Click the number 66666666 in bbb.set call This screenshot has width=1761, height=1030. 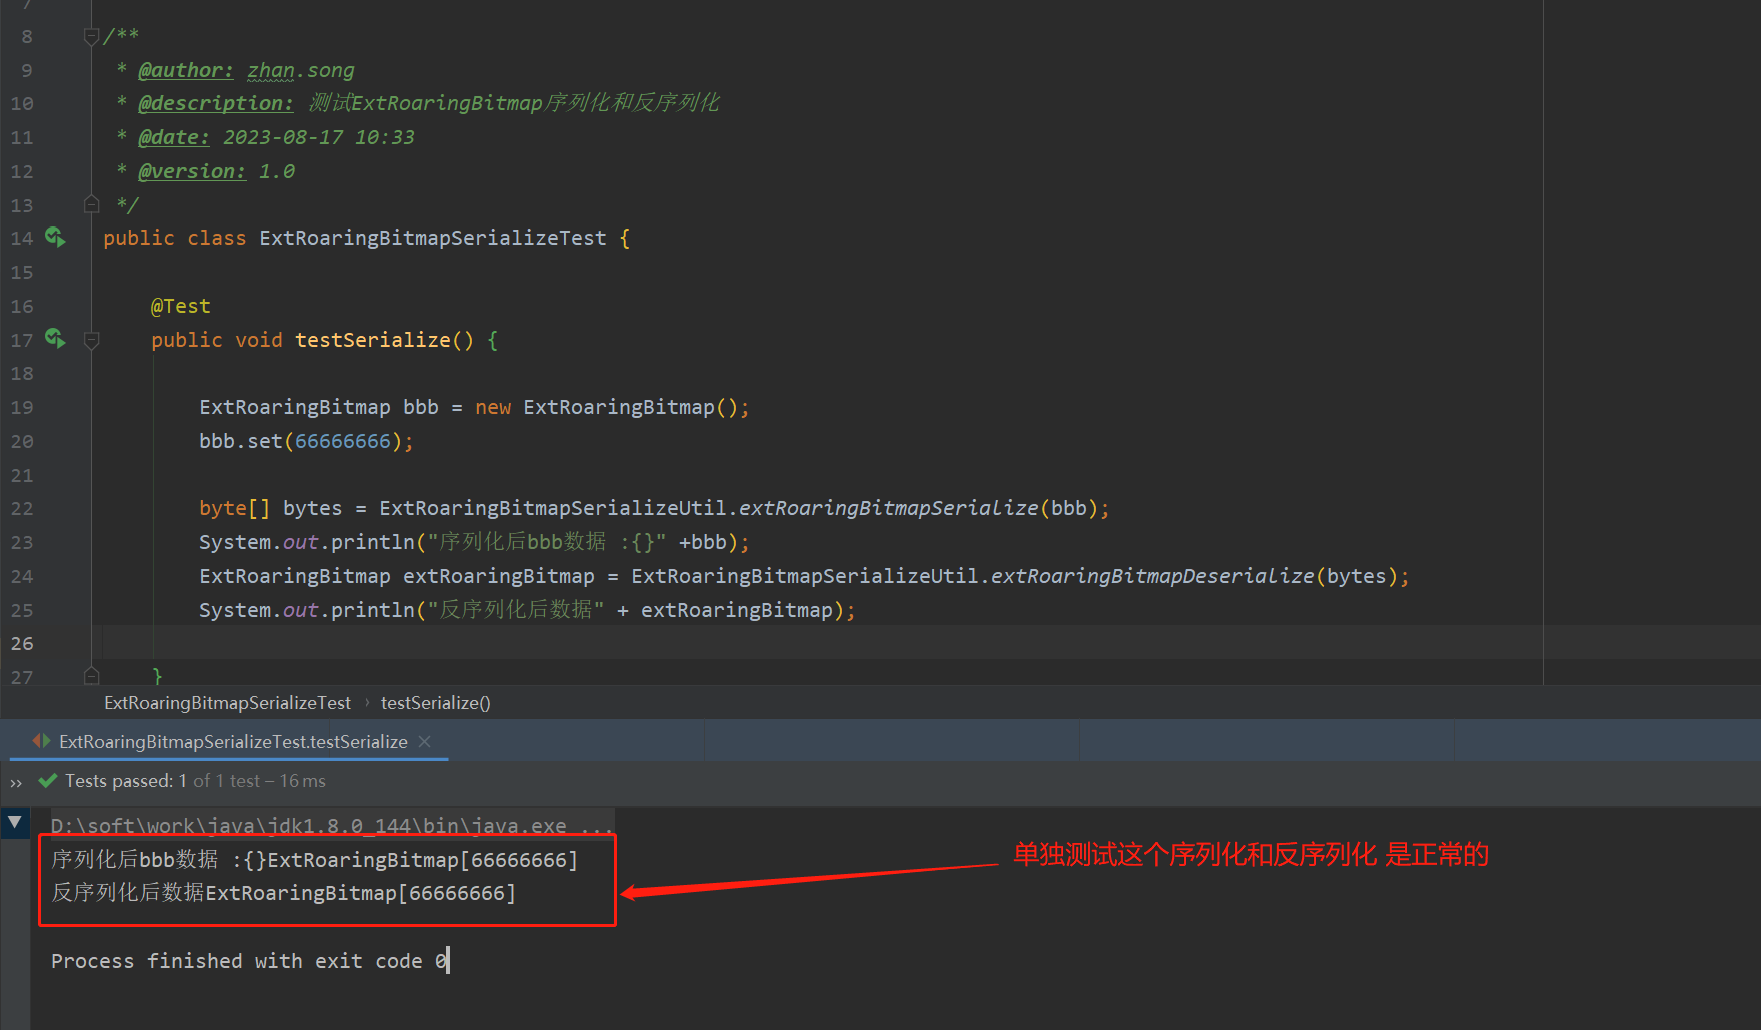[x=343, y=441]
